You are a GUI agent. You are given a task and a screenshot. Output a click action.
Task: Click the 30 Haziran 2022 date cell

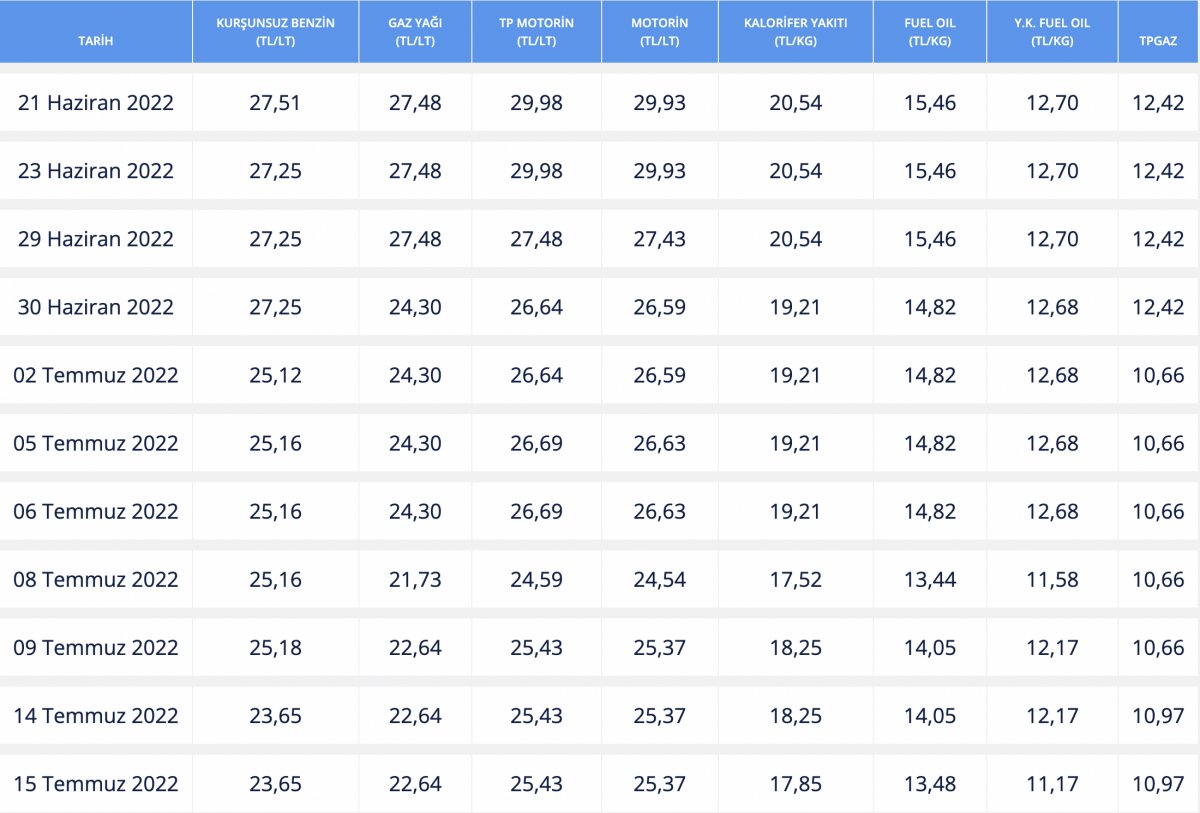point(96,307)
